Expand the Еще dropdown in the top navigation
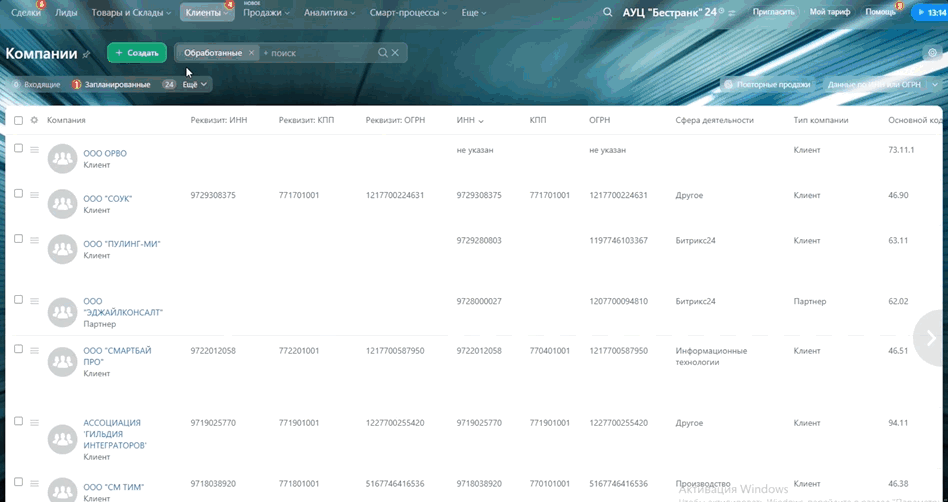This screenshot has width=948, height=502. pyautogui.click(x=473, y=13)
